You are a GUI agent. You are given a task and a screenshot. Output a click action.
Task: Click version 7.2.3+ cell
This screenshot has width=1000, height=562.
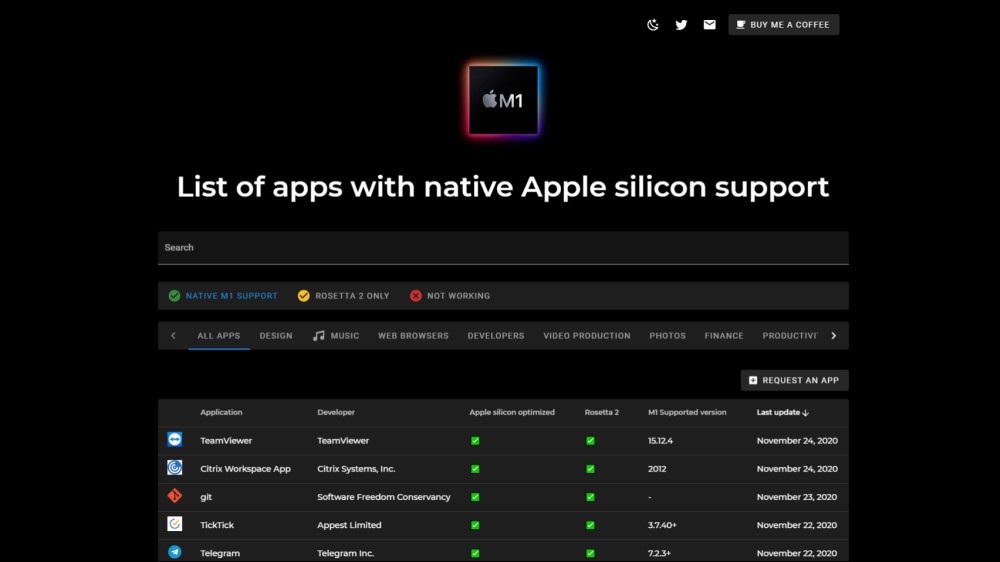(x=659, y=553)
